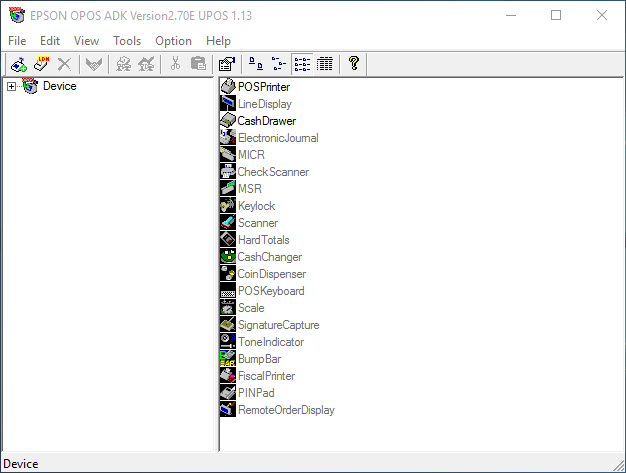
Task: Click the FiscalPrinter list entry
Action: coord(266,376)
